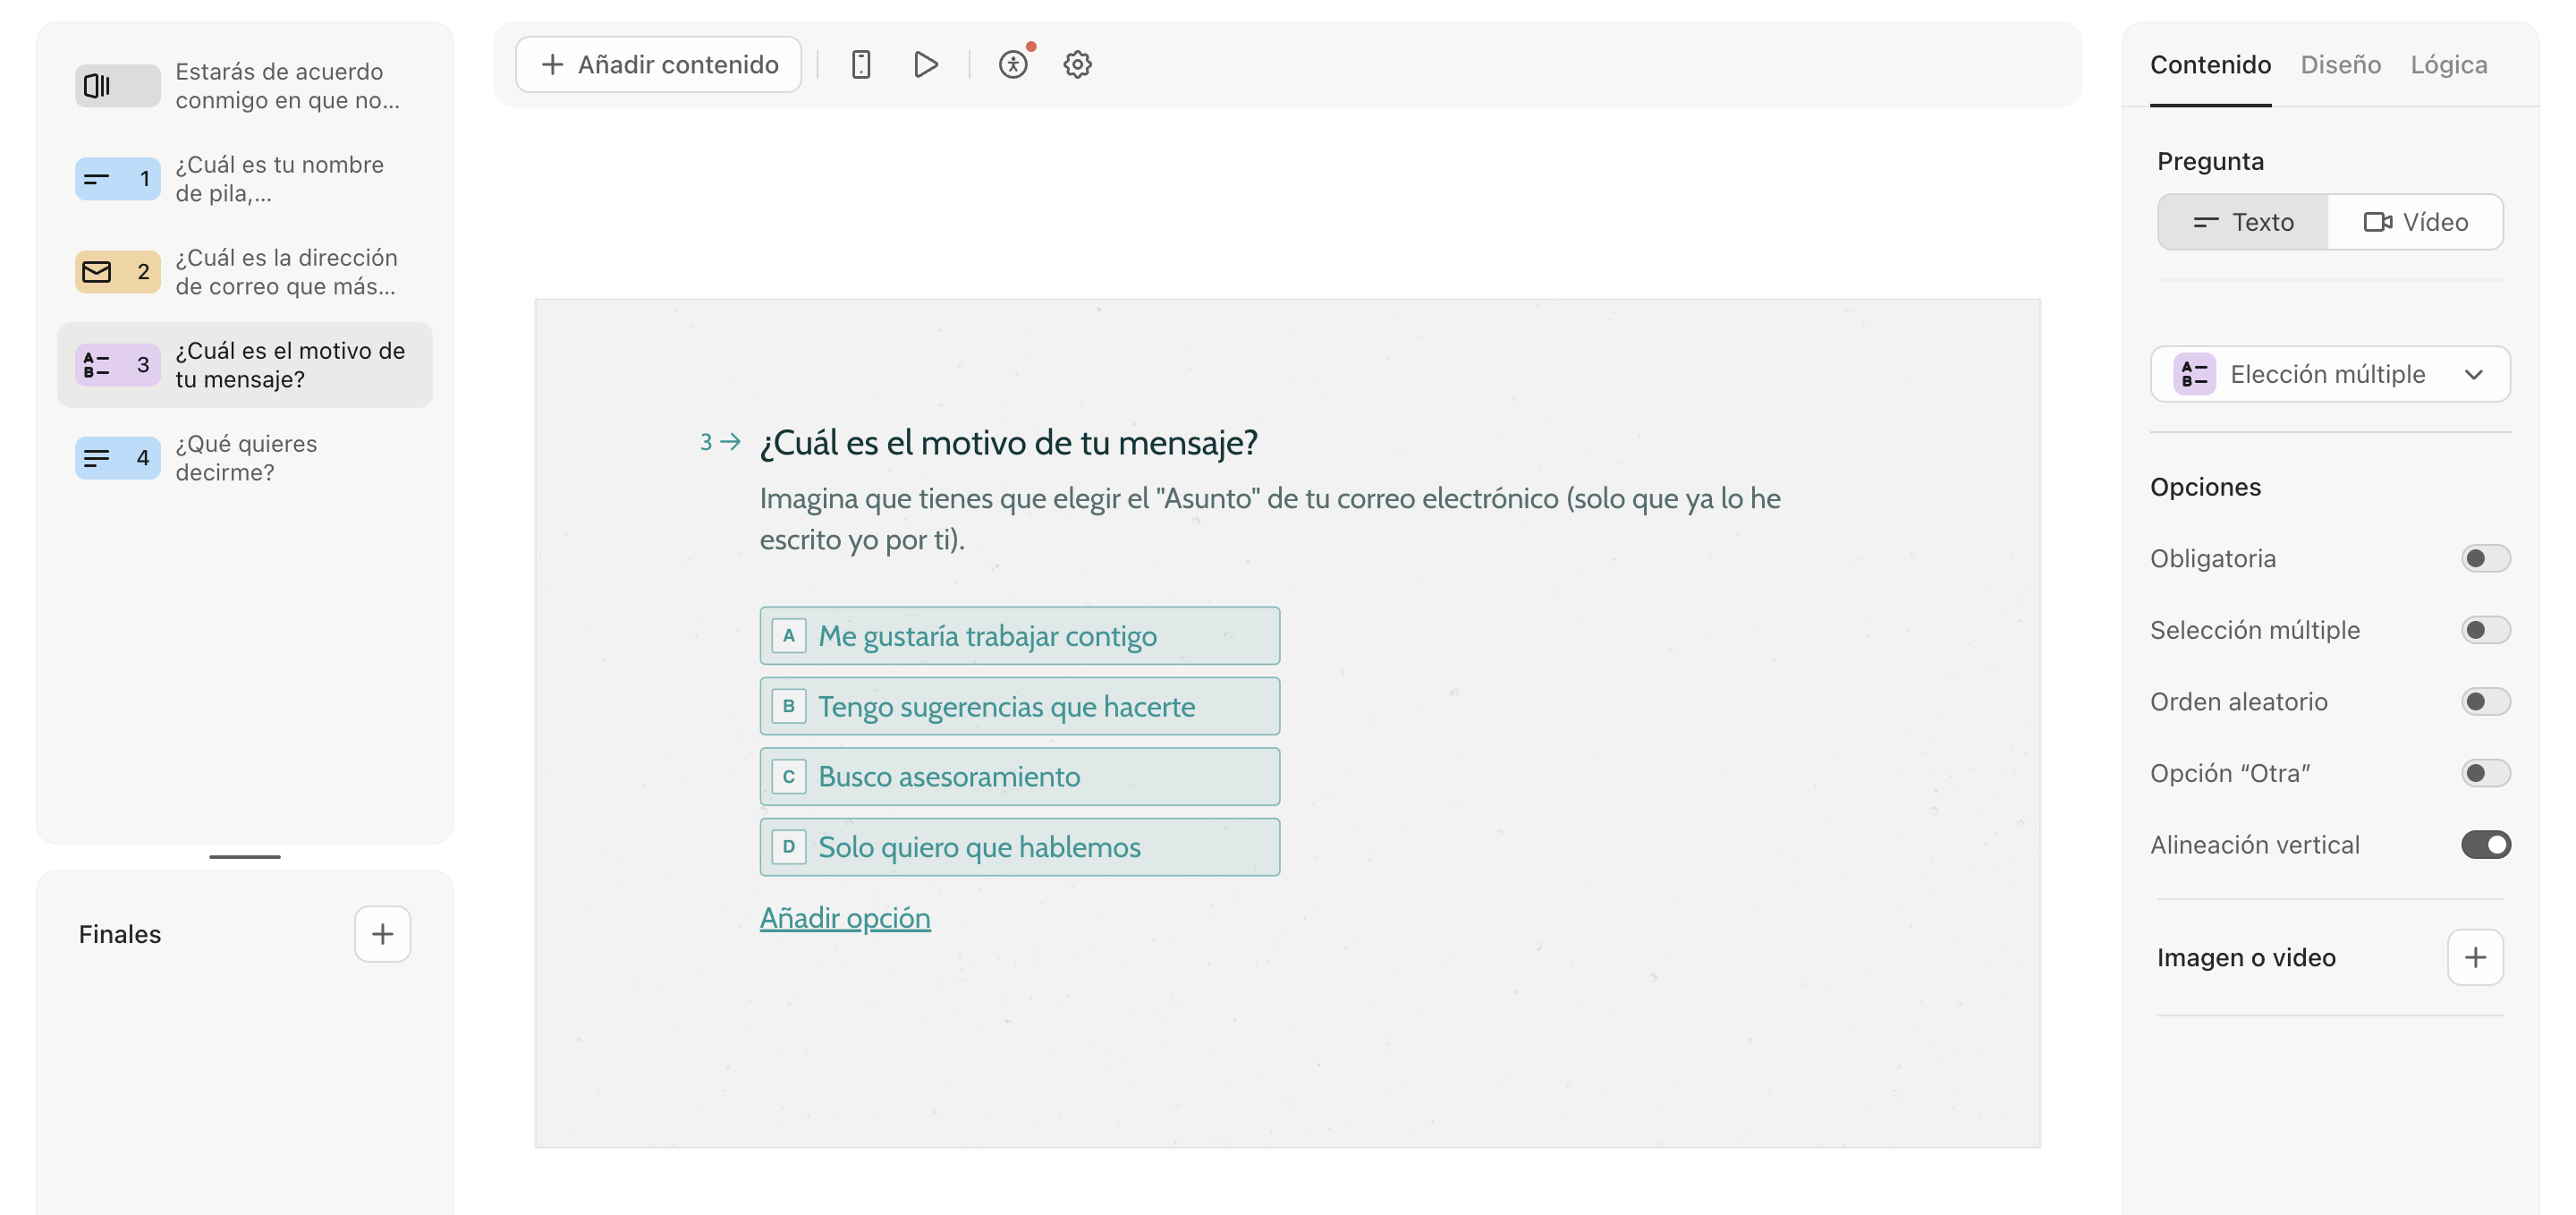Enable the Obligatoria toggle
Screen dimensions: 2576x1215
tap(2484, 558)
